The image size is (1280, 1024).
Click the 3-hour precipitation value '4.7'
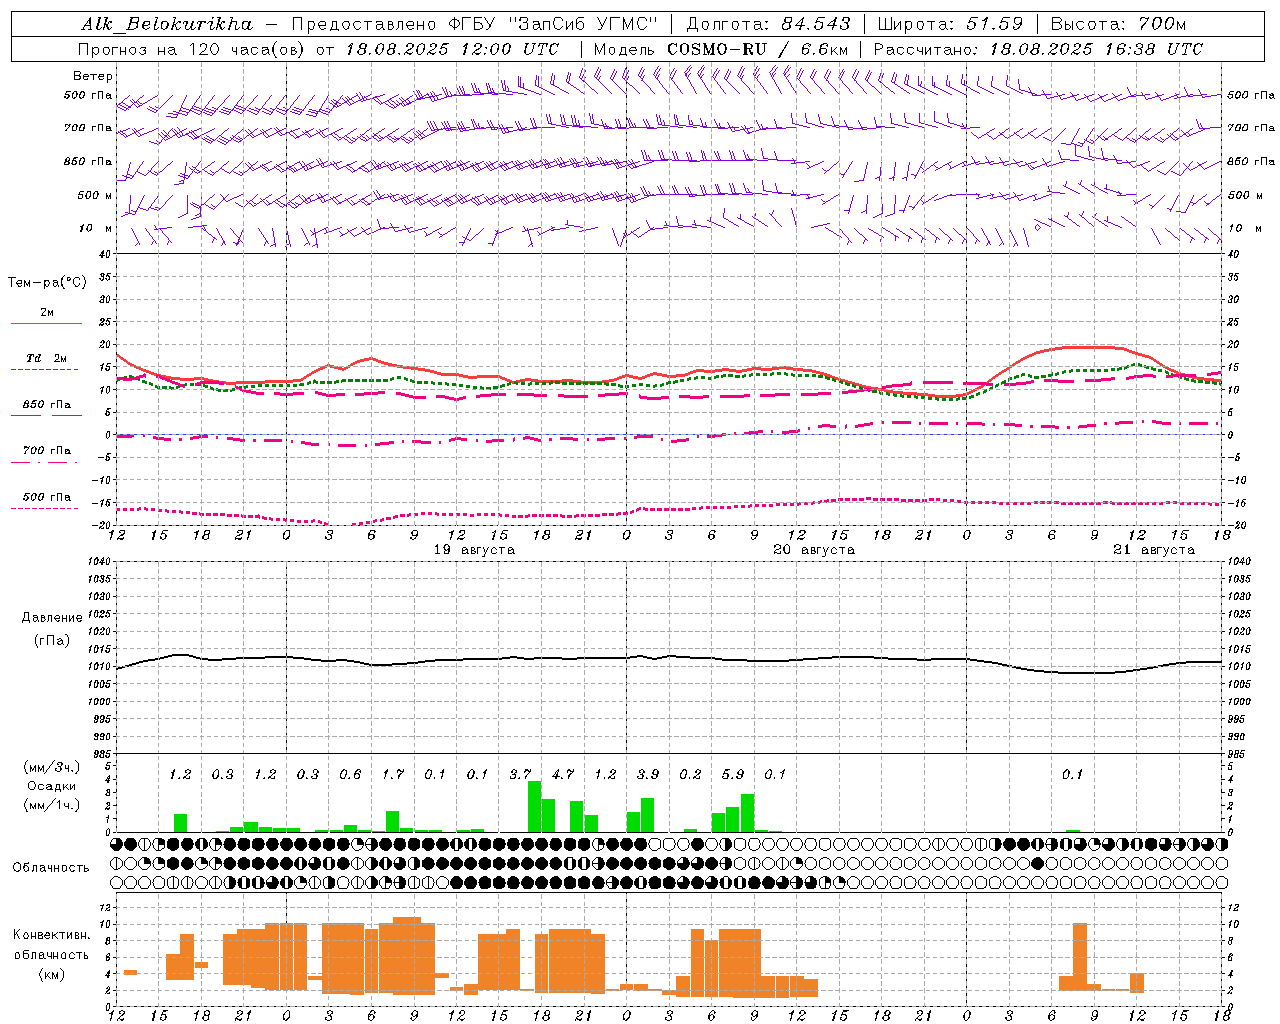(563, 774)
